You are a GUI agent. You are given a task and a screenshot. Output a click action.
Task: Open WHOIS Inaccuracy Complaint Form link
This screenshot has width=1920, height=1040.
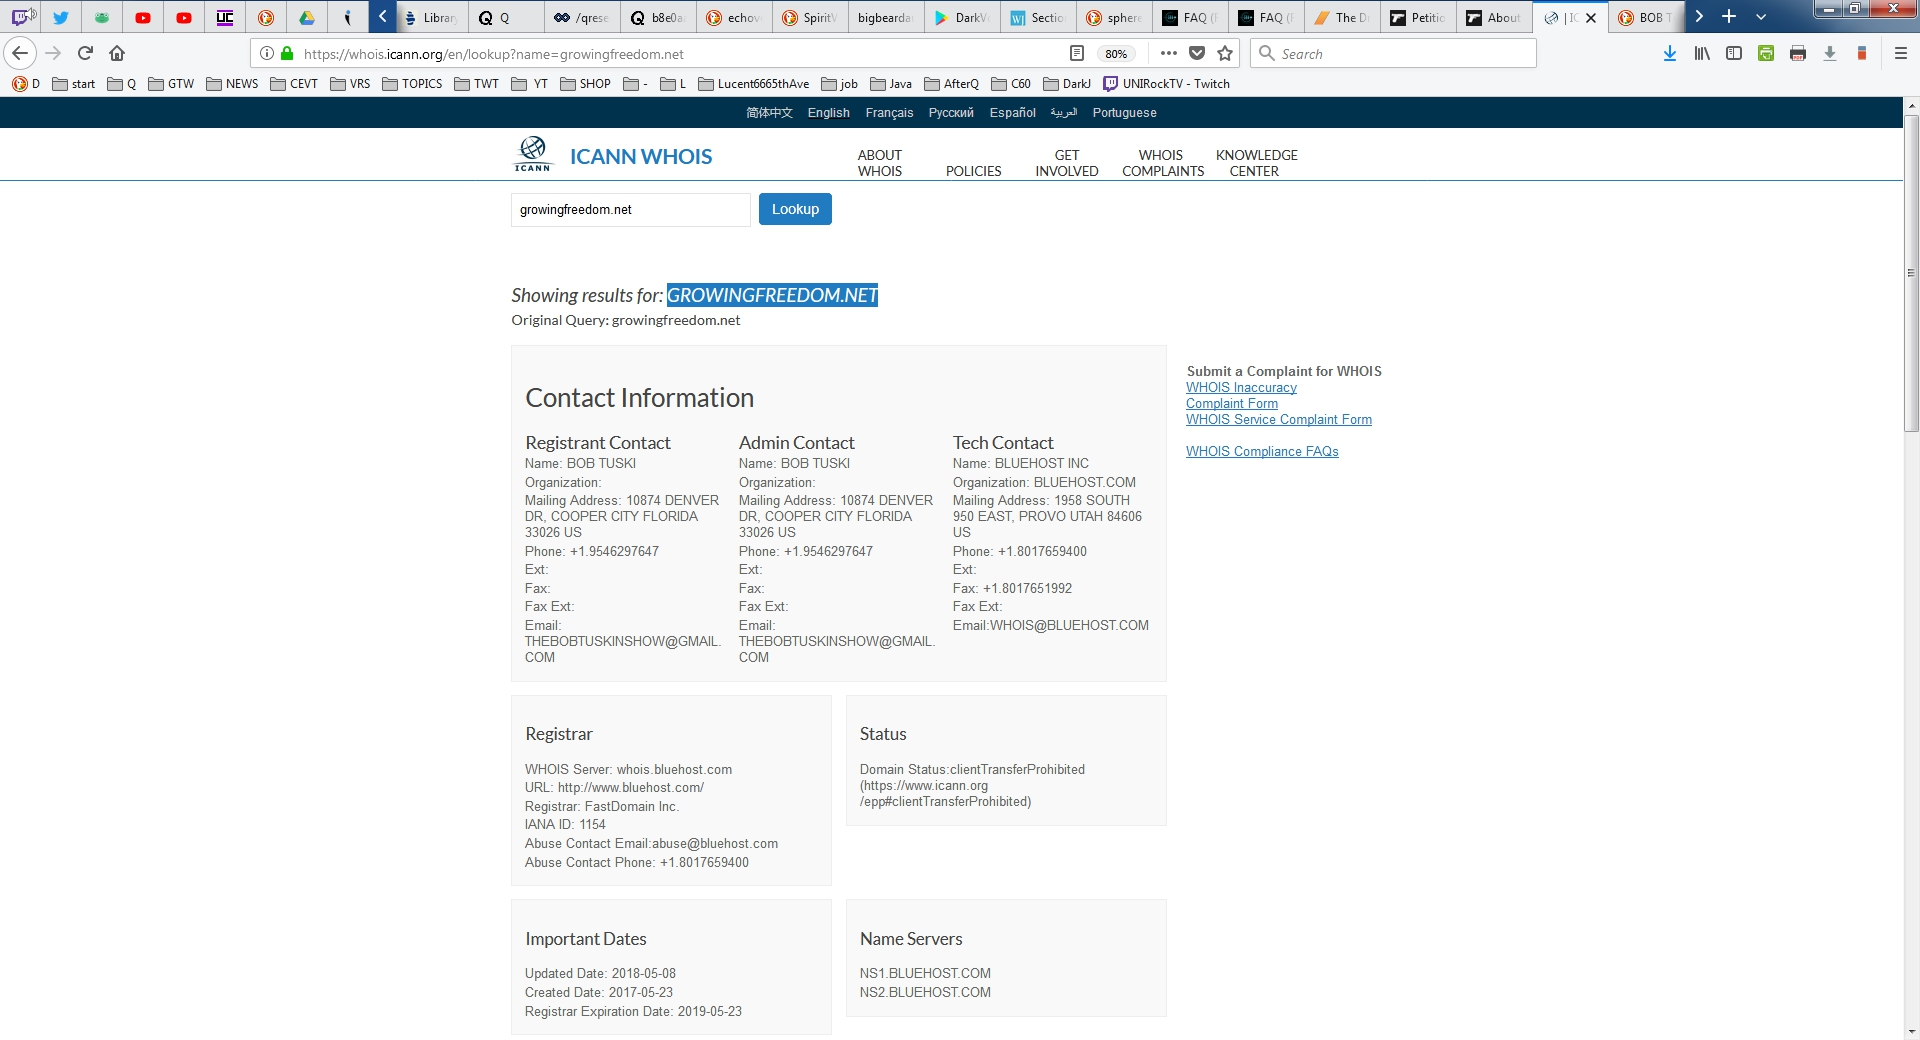point(1241,395)
